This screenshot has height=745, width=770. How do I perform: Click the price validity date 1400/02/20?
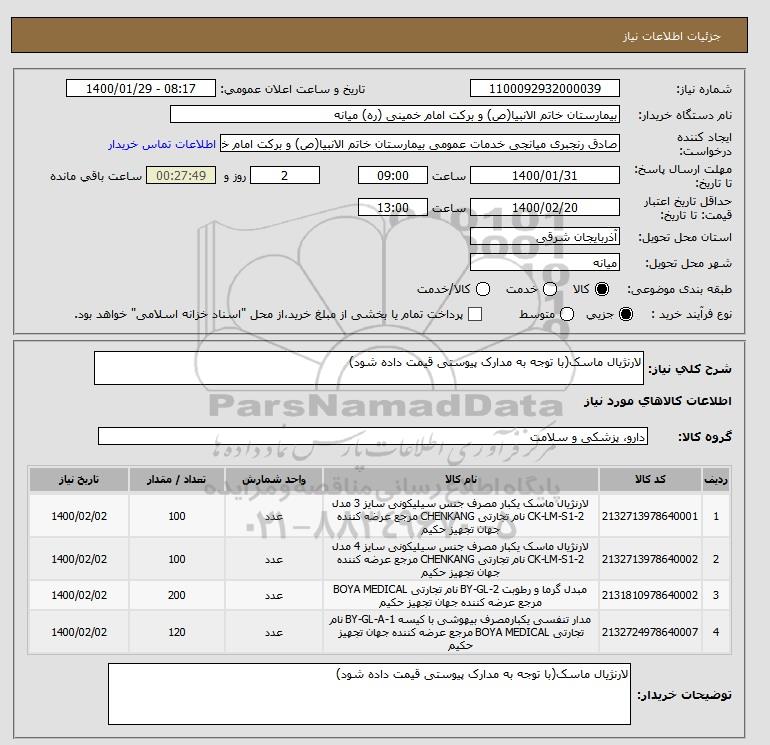click(x=545, y=207)
